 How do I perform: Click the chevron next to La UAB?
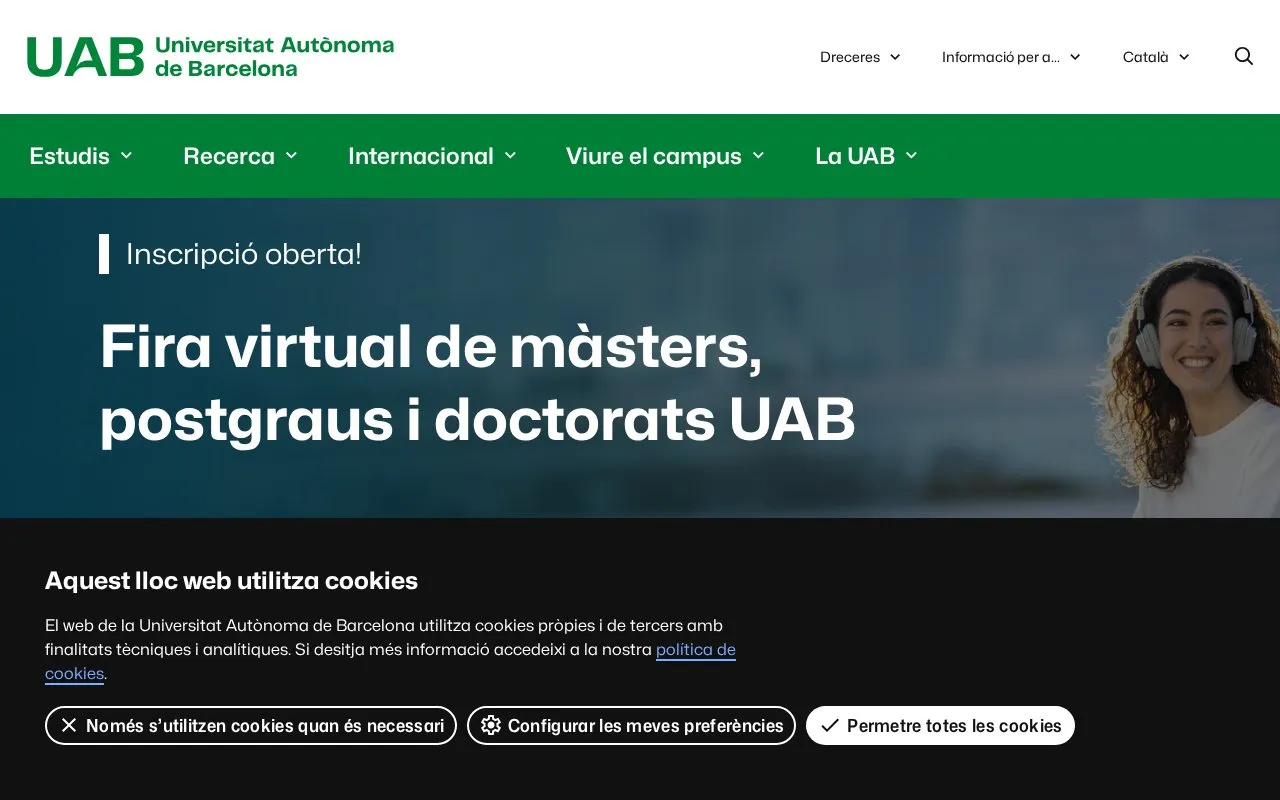pyautogui.click(x=911, y=155)
